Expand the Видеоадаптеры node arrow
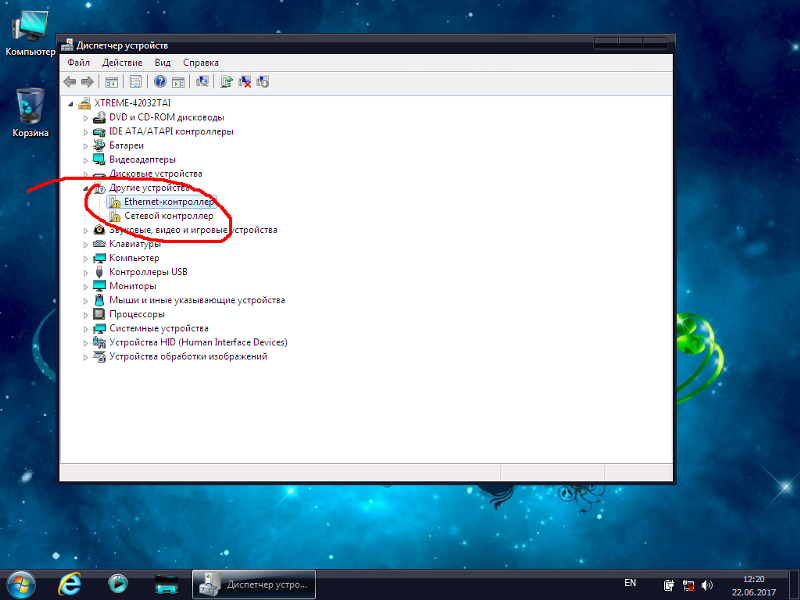The height and width of the screenshot is (600, 800). click(x=86, y=160)
